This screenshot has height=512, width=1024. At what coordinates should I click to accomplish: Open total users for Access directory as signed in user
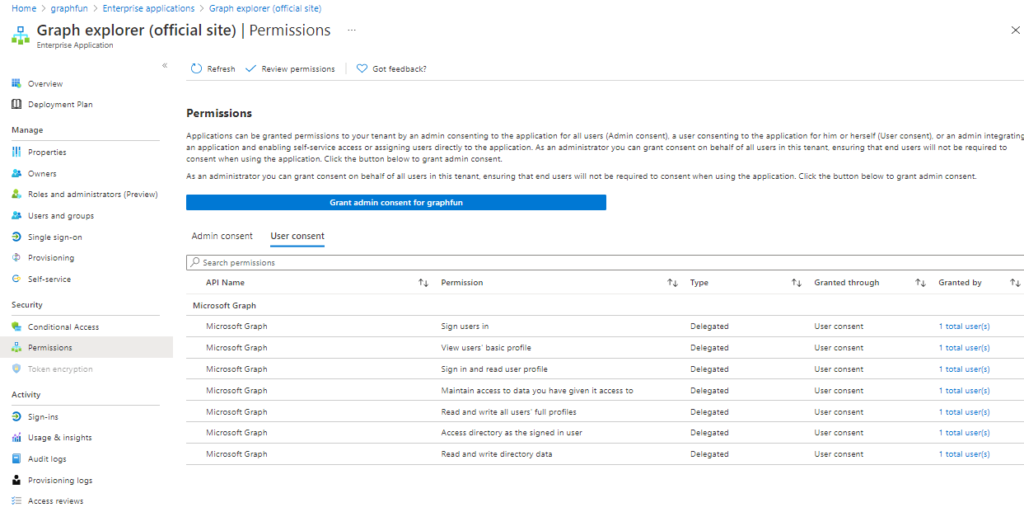(x=964, y=432)
